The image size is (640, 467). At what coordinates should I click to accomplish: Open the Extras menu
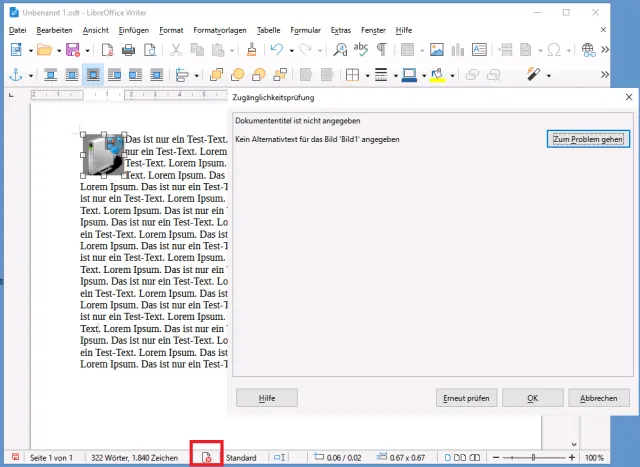click(341, 30)
